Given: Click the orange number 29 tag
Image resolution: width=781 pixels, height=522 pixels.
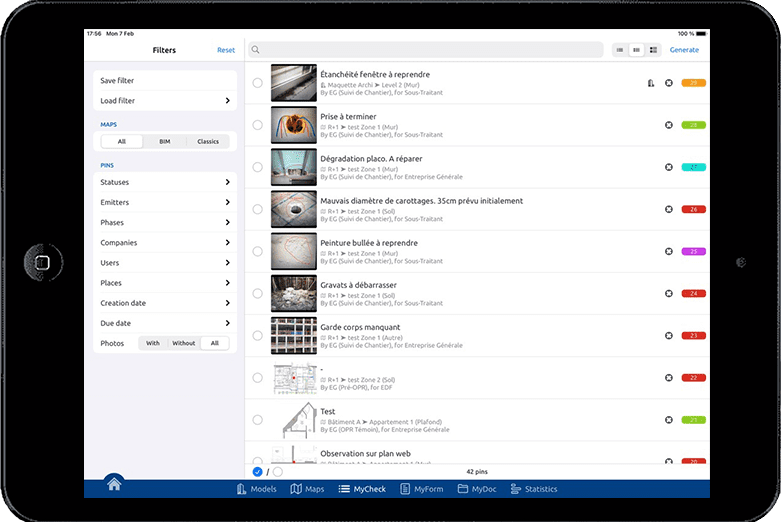Looking at the screenshot, I should click(x=693, y=83).
